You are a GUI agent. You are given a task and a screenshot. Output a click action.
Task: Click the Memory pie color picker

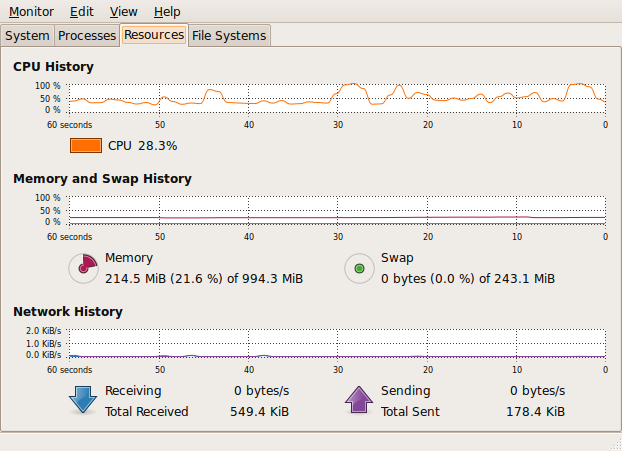tap(83, 269)
